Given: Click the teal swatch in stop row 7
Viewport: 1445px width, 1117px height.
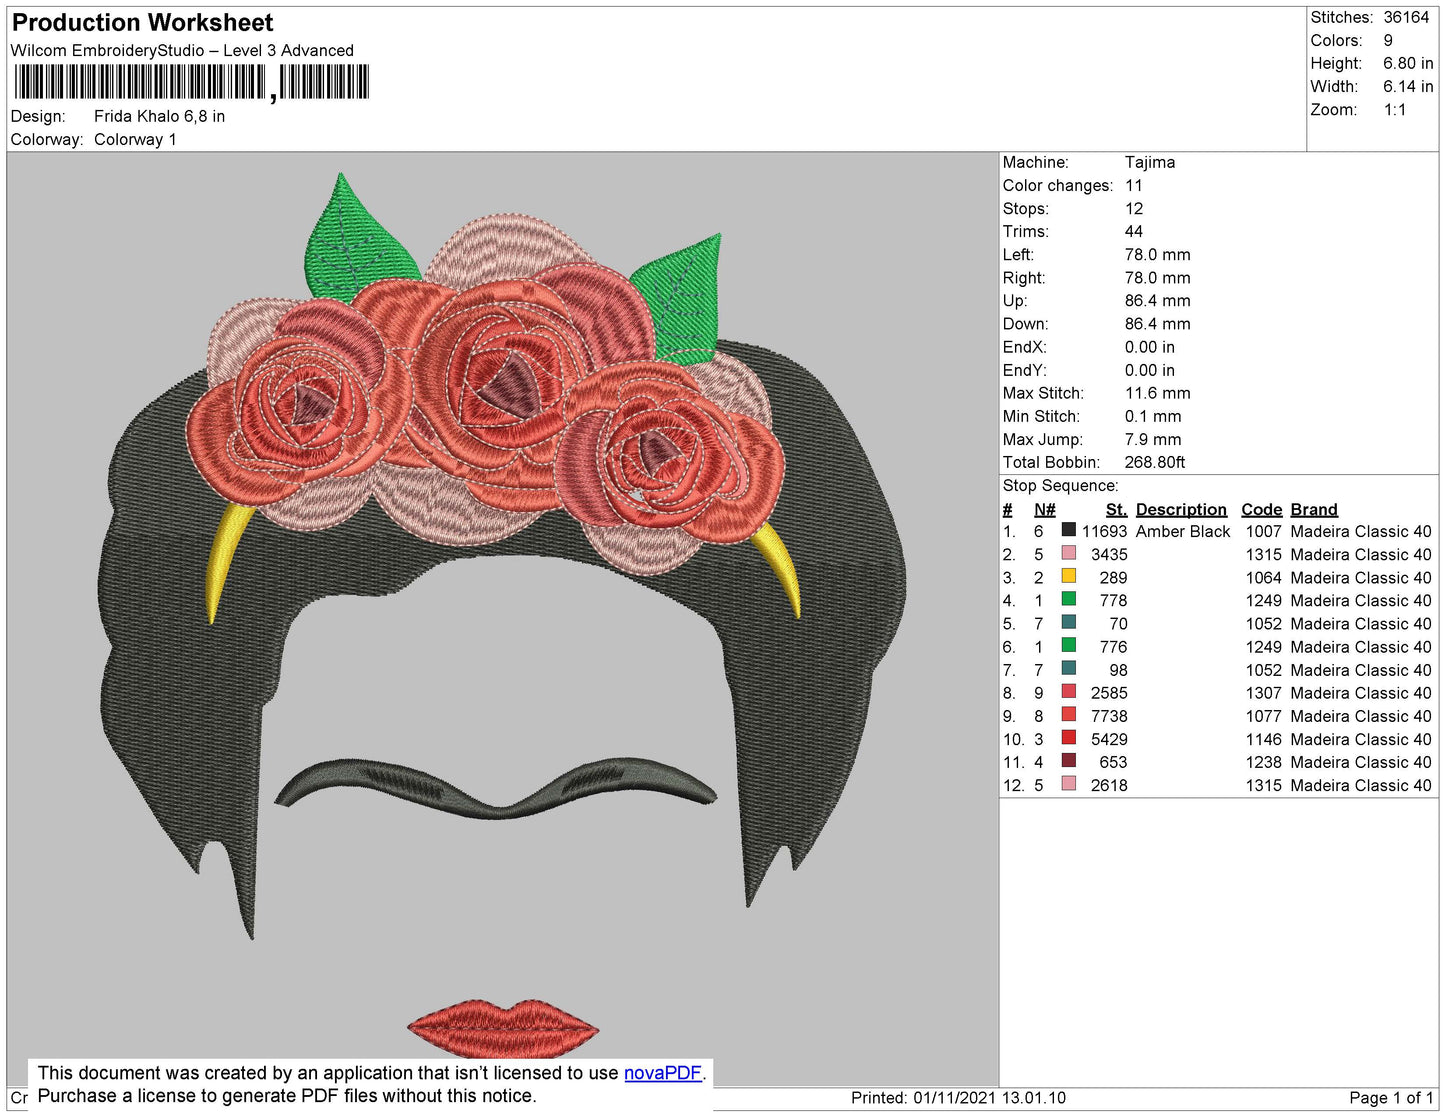Looking at the screenshot, I should click(x=1069, y=669).
